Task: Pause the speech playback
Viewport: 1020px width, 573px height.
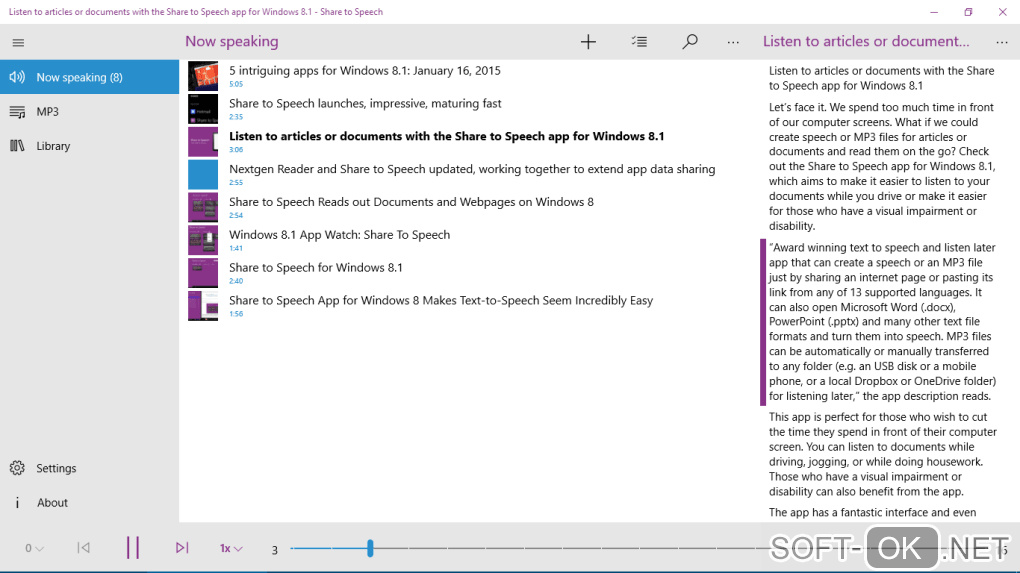Action: click(x=133, y=548)
